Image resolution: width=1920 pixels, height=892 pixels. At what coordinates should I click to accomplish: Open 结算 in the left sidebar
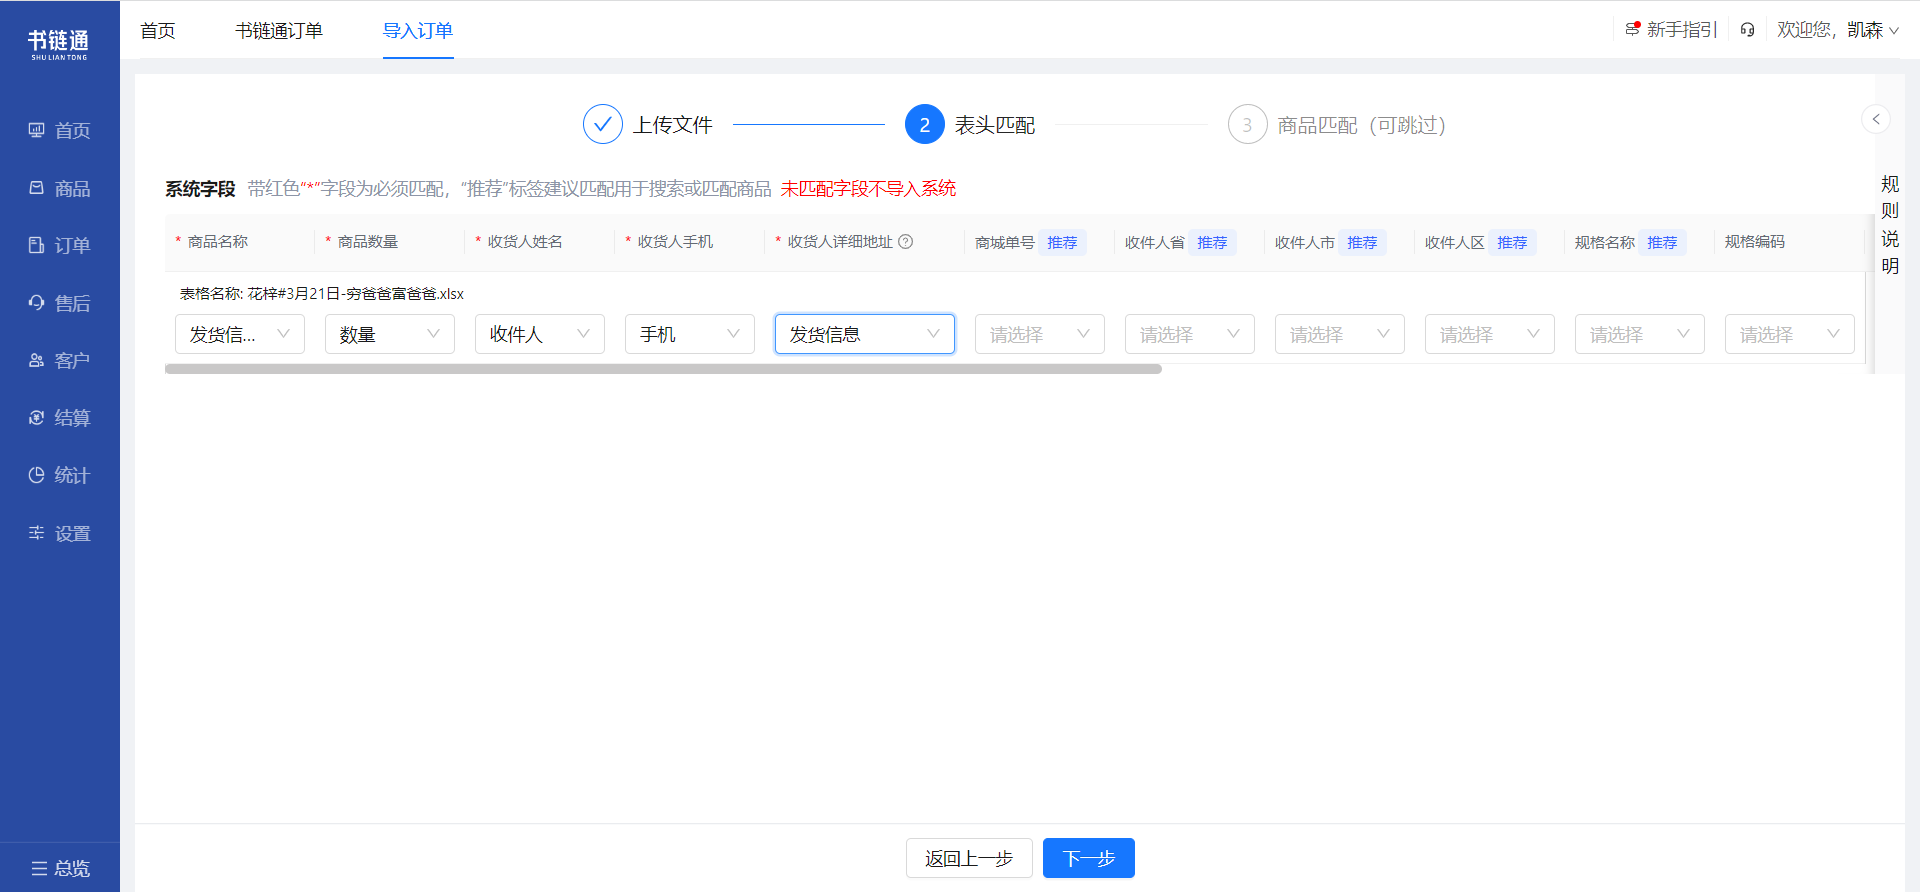pyautogui.click(x=59, y=418)
